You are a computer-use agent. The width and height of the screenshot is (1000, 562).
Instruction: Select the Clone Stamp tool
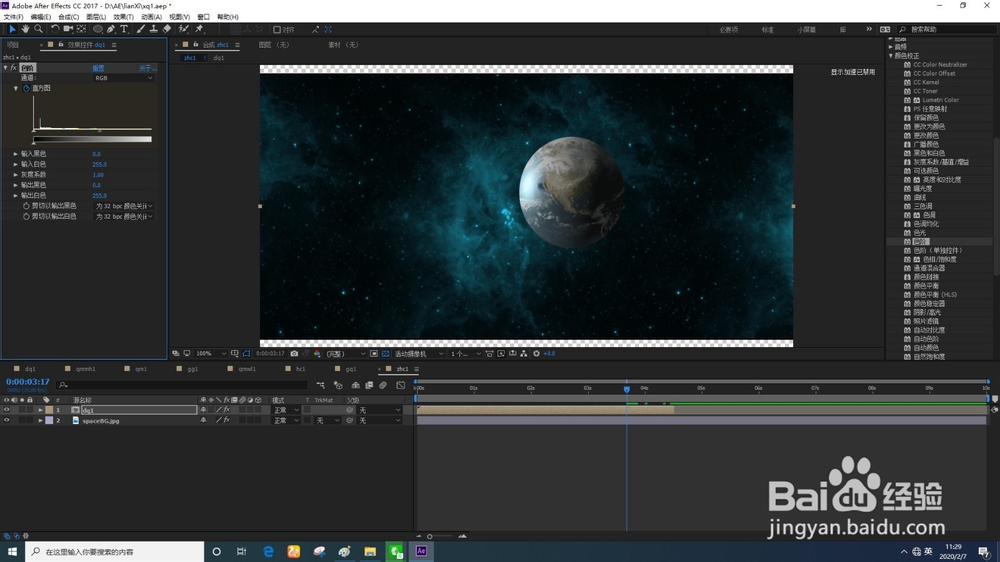[x=153, y=29]
